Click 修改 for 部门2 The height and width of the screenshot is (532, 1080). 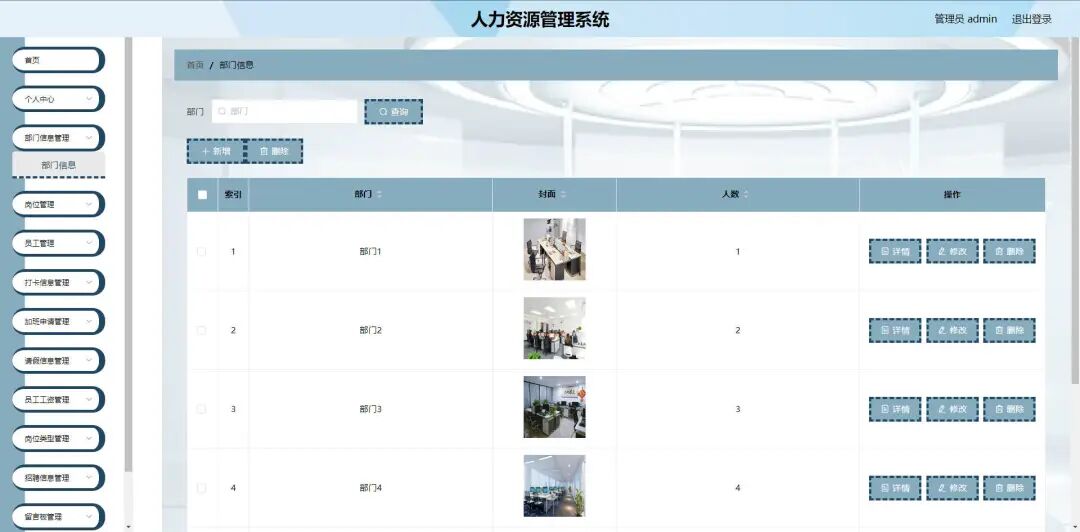952,330
